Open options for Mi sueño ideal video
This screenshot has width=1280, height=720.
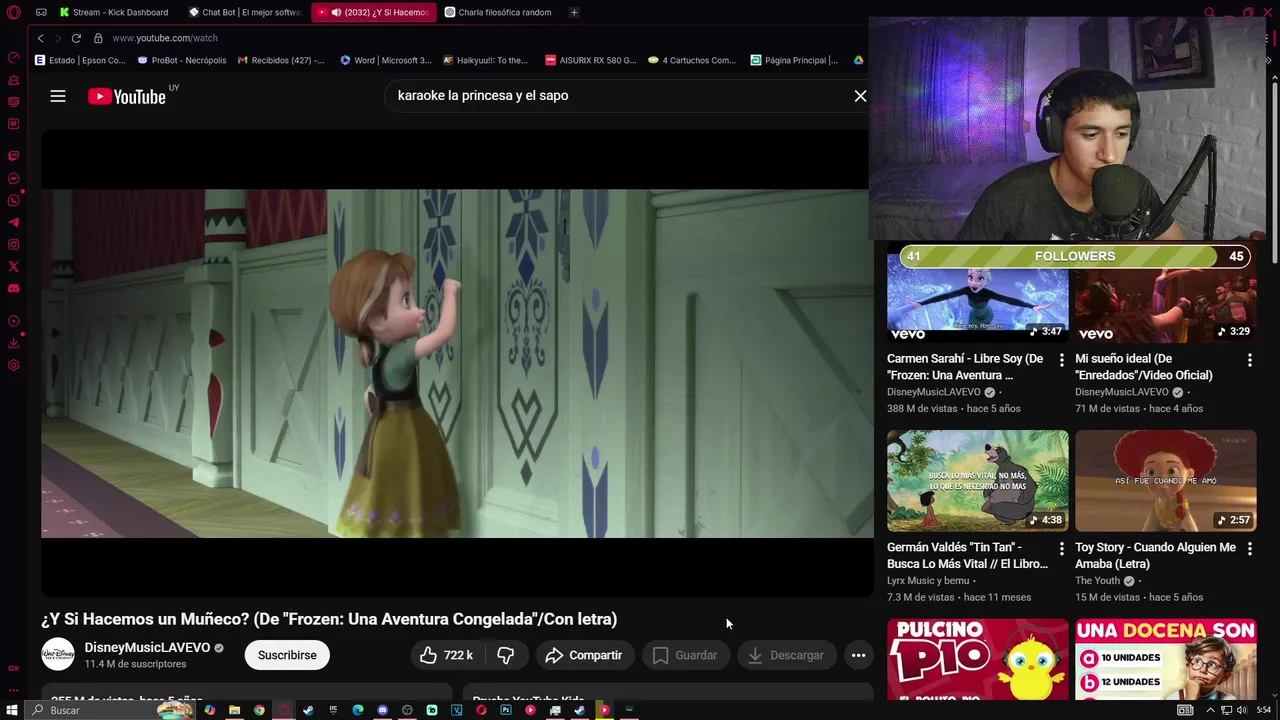tap(1250, 360)
